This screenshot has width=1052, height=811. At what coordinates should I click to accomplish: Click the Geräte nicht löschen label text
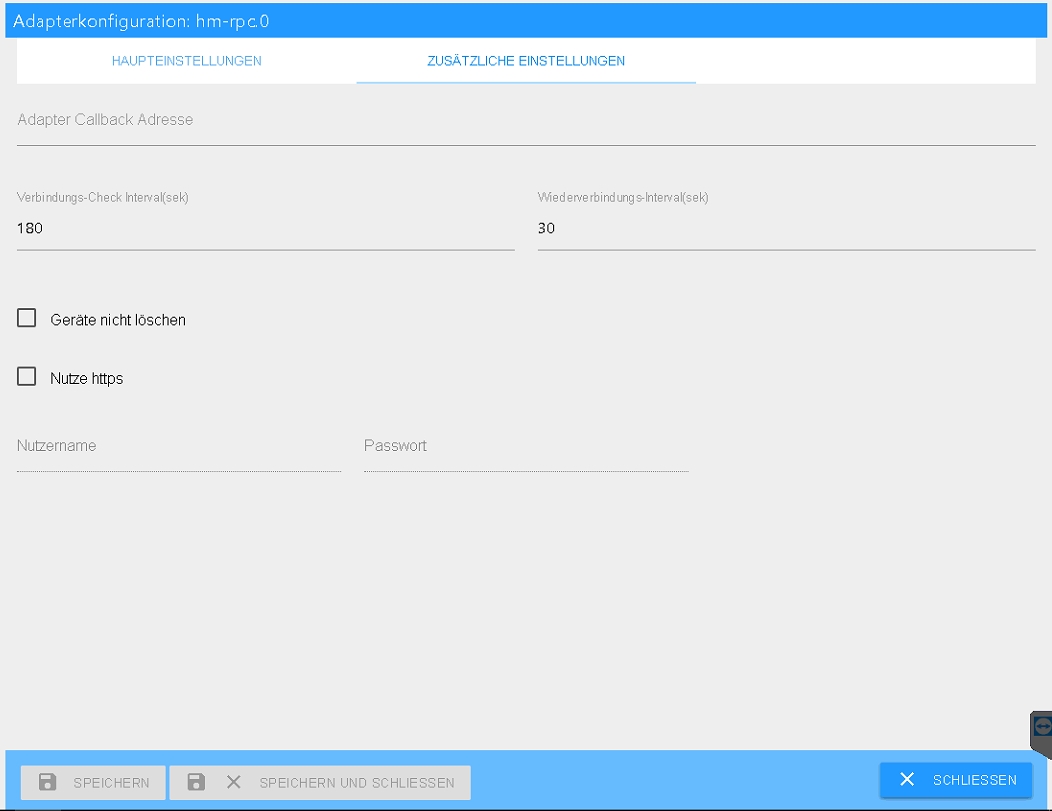pos(118,320)
